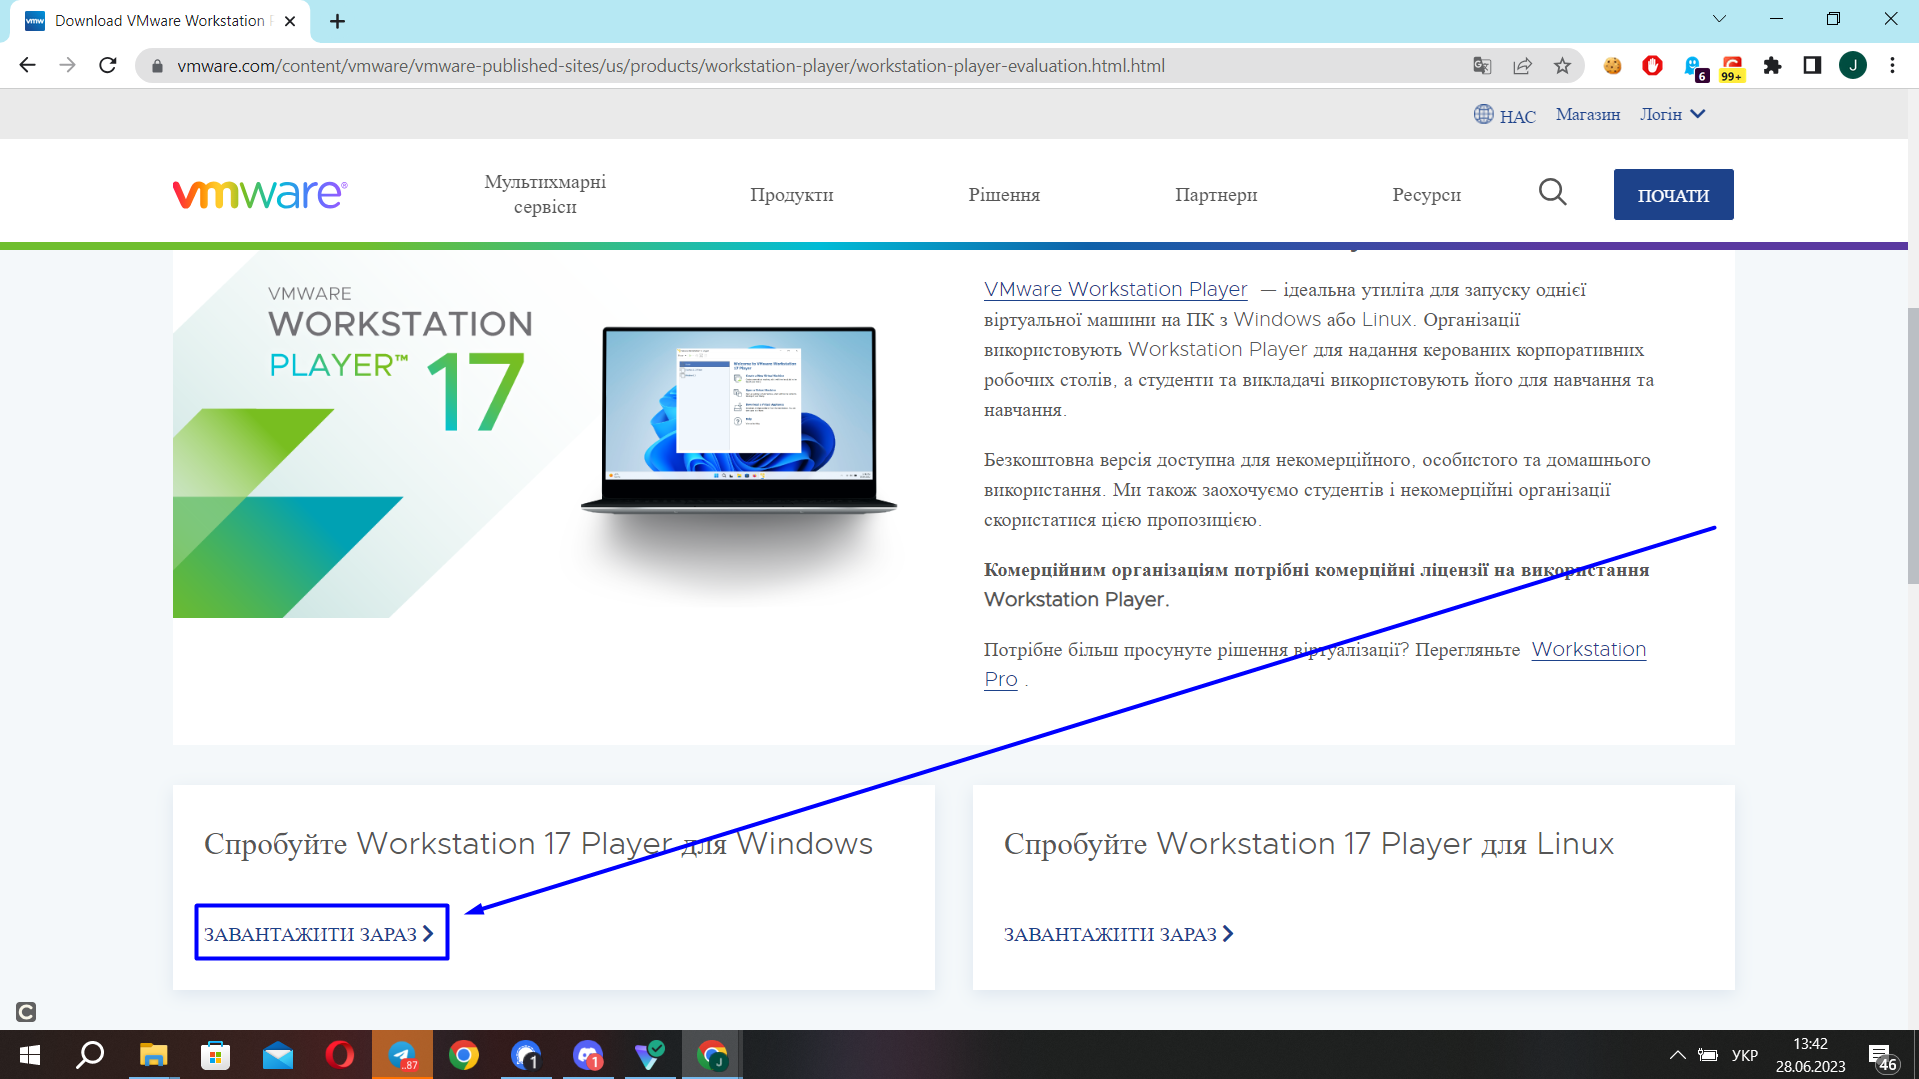This screenshot has height=1079, width=1919.
Task: Click ЗАВАНТАЖИТИ ЗАРАЗ for Linux
Action: click(1119, 934)
